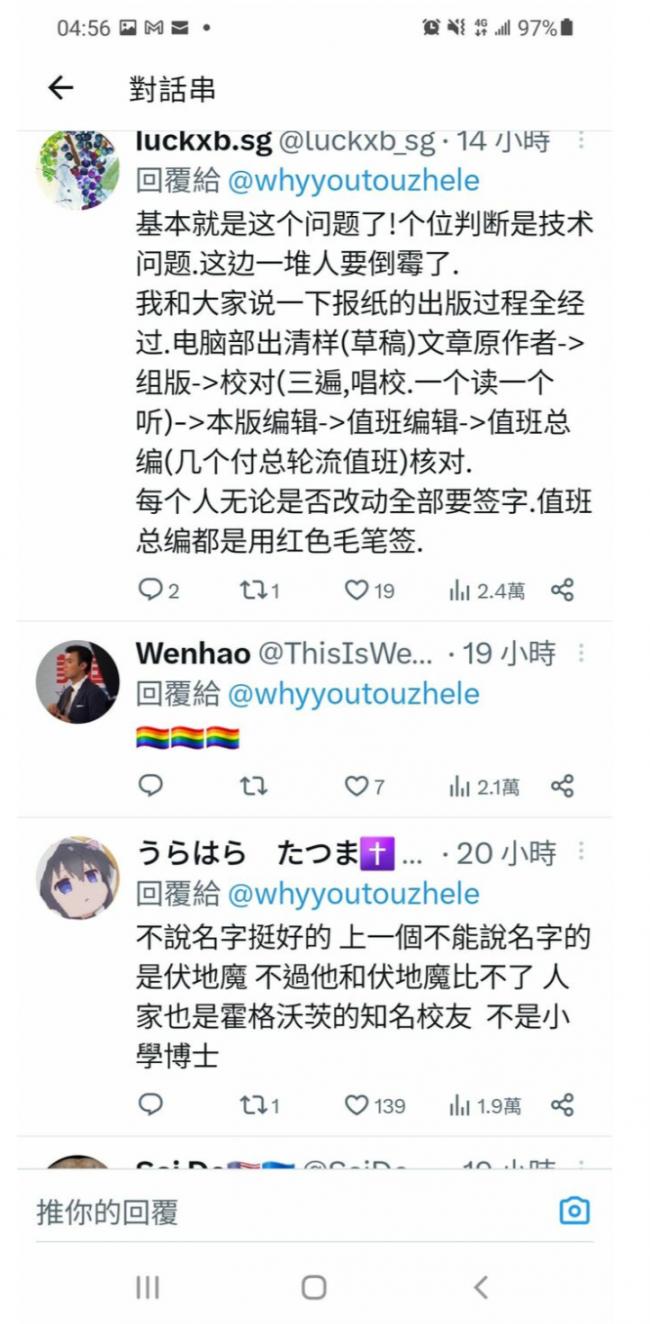Viewport: 650px width, 1324px height.
Task: Open more options on Wenhao's tweet
Action: click(x=581, y=654)
